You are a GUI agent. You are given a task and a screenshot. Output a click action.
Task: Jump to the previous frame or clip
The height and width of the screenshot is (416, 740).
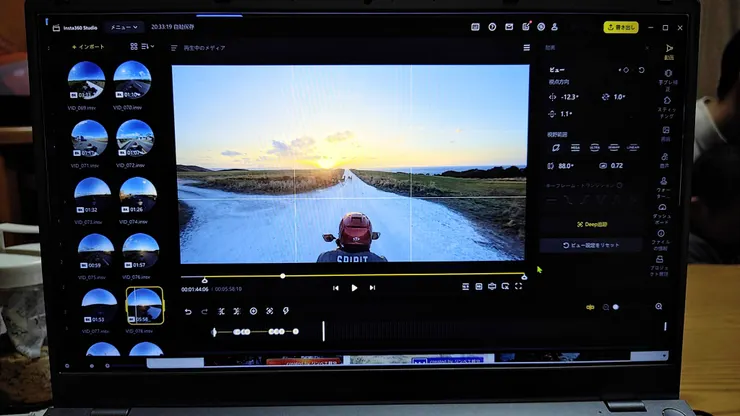(x=336, y=288)
